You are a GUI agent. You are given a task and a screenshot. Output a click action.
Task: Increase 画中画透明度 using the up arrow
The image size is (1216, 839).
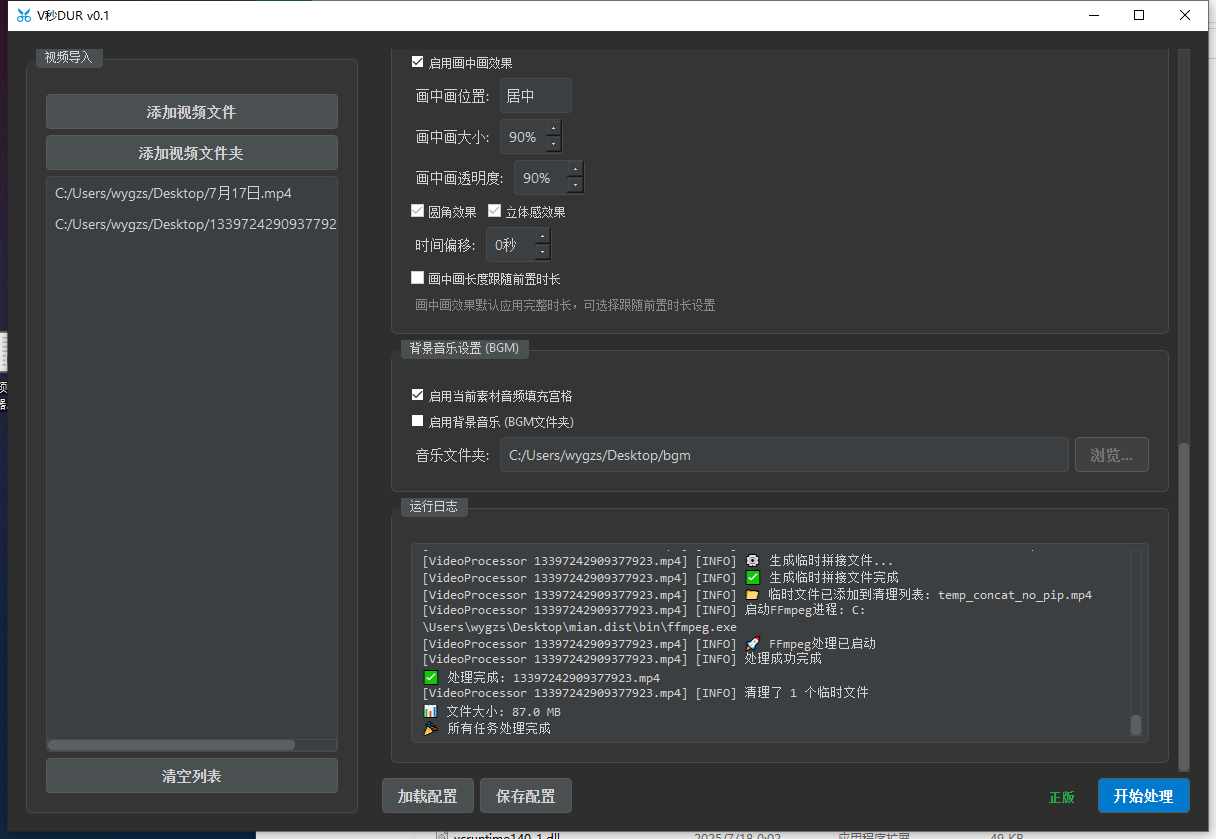coord(574,170)
